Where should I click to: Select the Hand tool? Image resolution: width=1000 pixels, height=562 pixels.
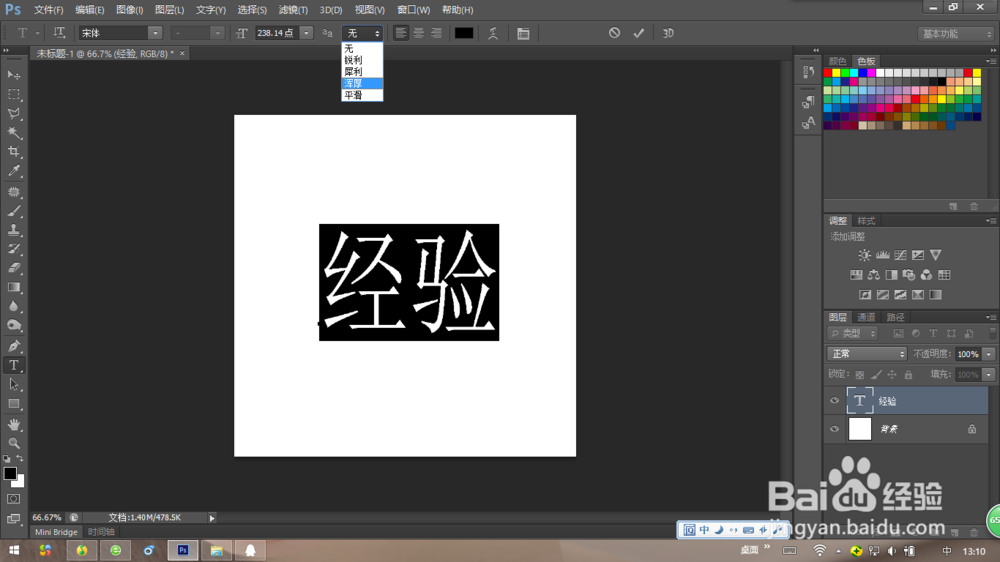pyautogui.click(x=13, y=424)
